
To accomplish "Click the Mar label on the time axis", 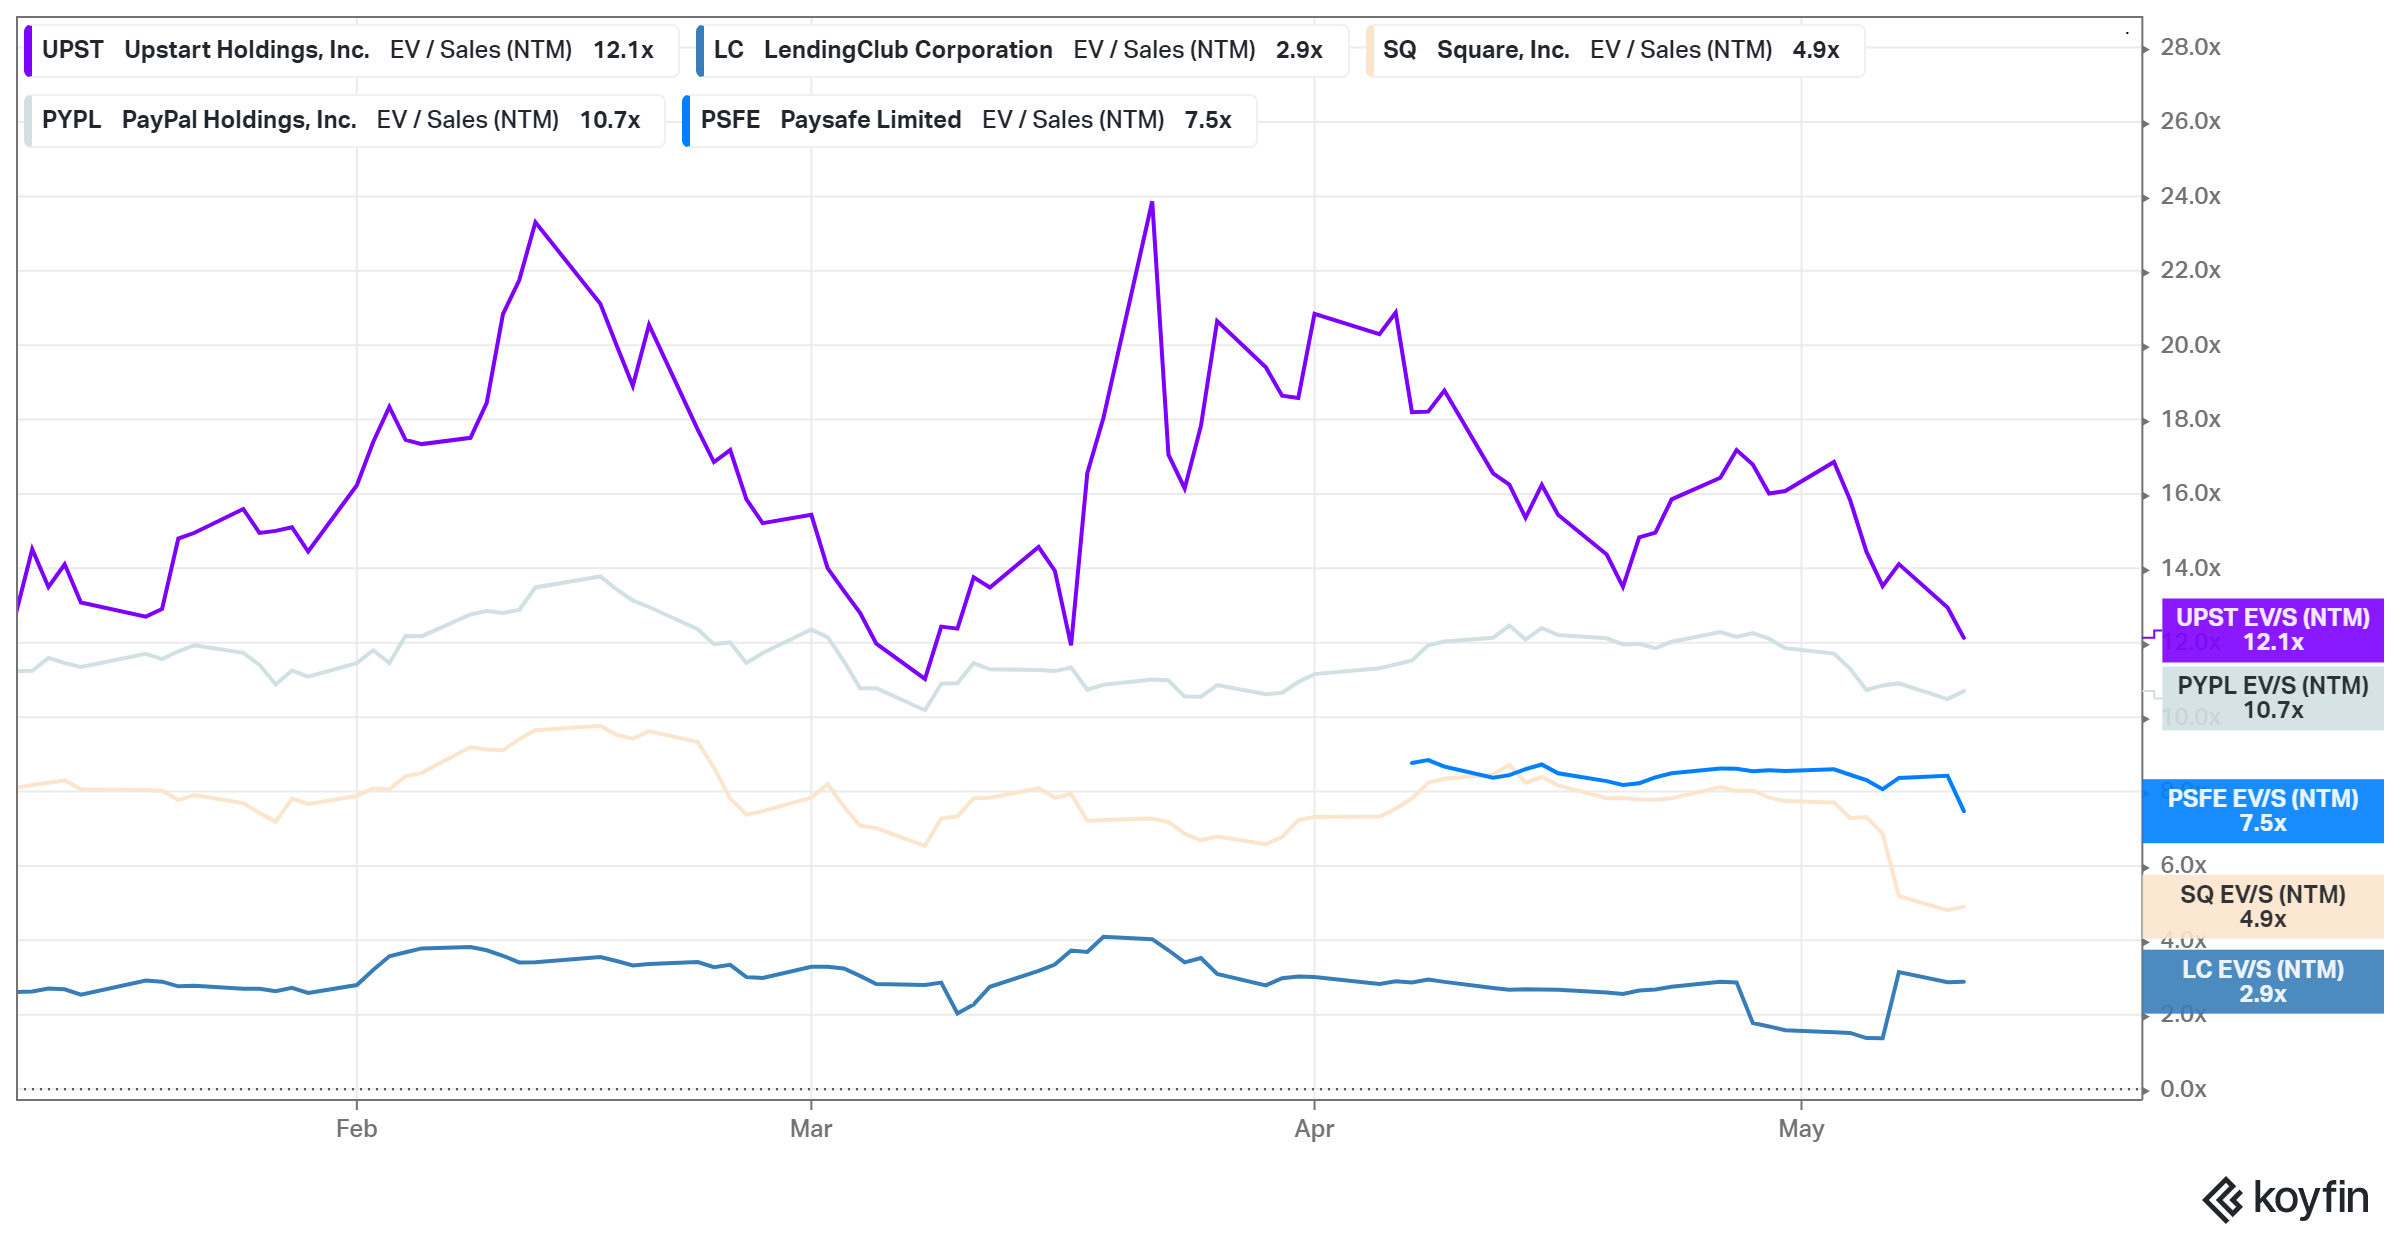I will click(810, 1129).
